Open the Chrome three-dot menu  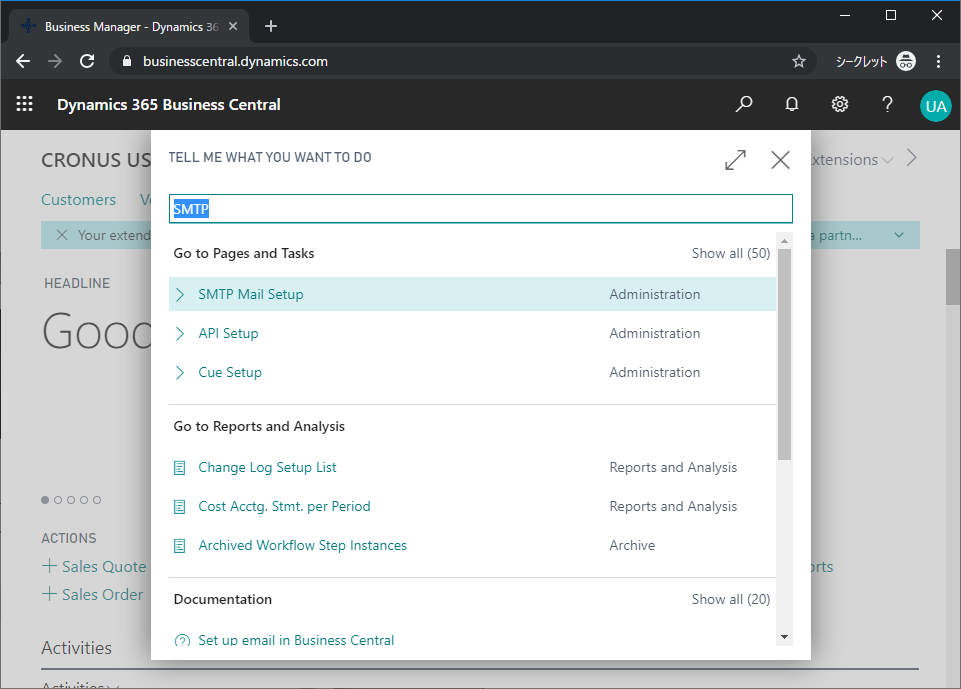[938, 61]
